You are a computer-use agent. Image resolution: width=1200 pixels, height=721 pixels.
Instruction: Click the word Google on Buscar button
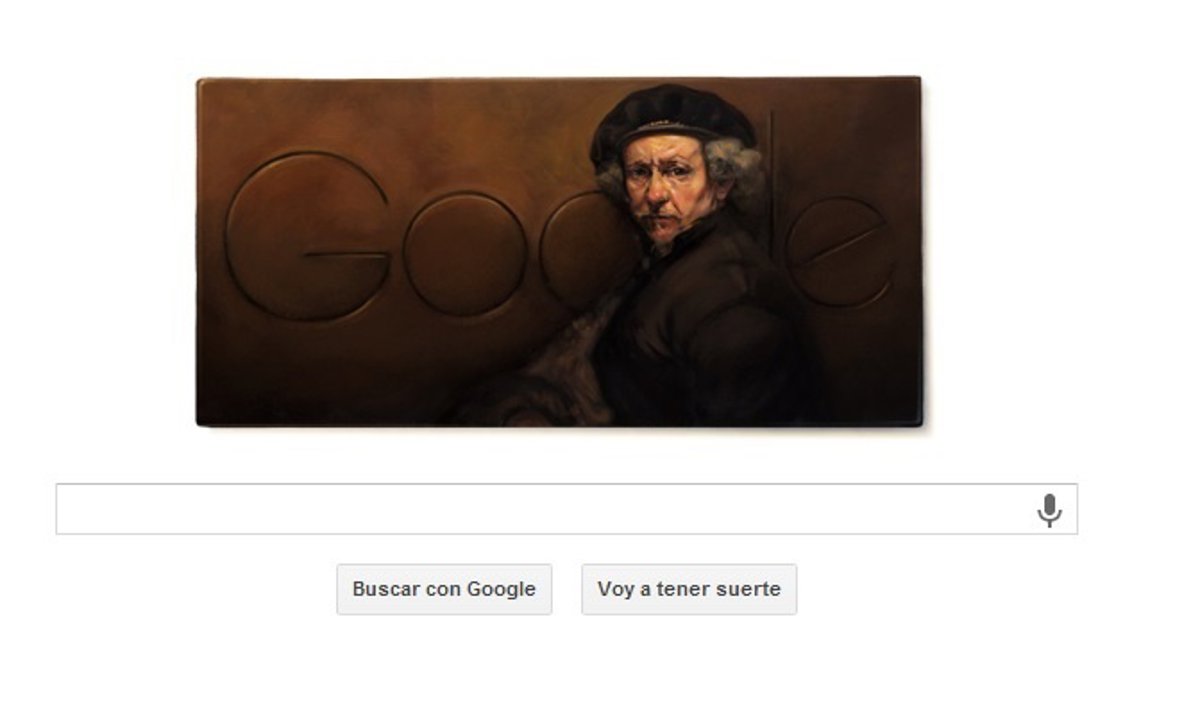(501, 589)
